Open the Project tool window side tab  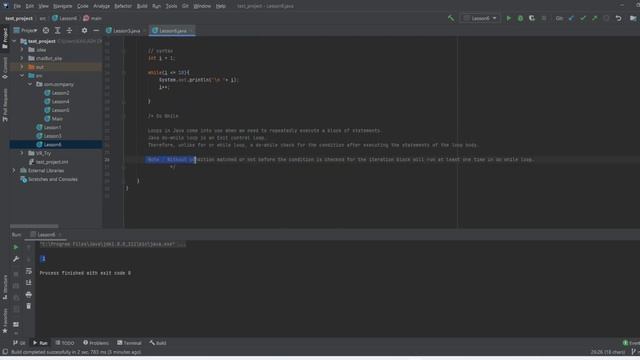click(5, 39)
